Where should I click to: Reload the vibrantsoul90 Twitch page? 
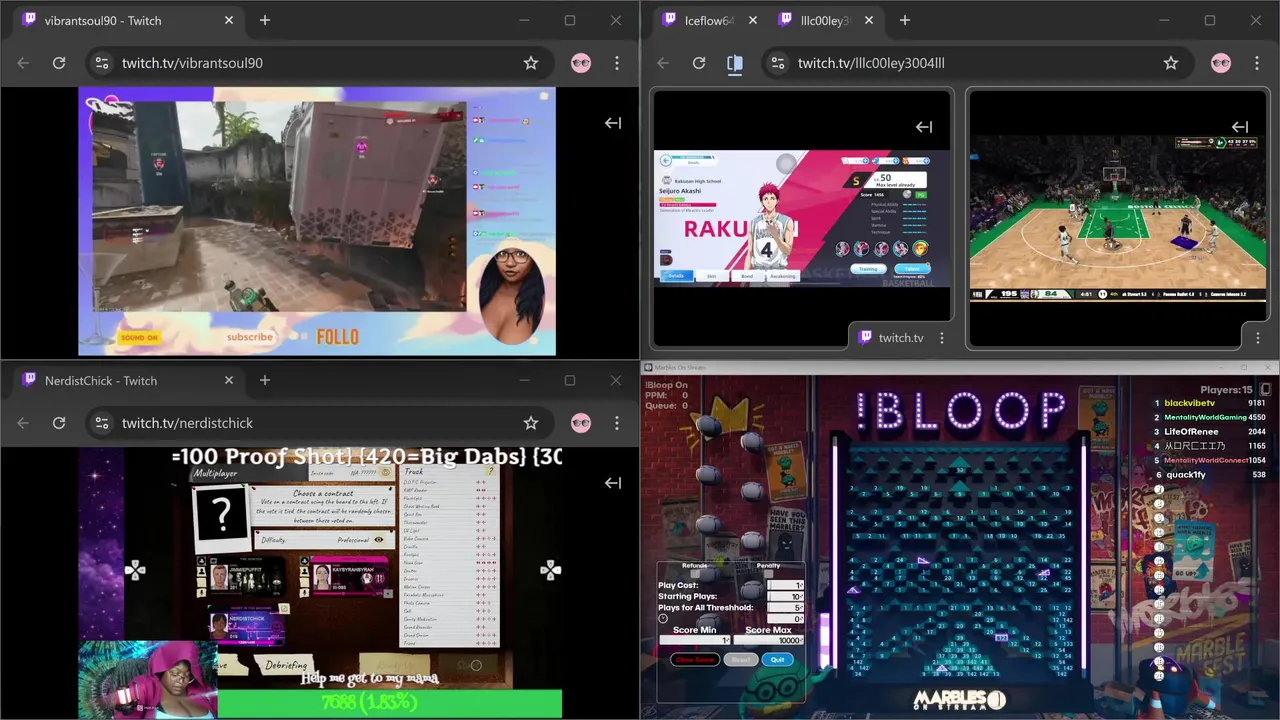point(59,63)
